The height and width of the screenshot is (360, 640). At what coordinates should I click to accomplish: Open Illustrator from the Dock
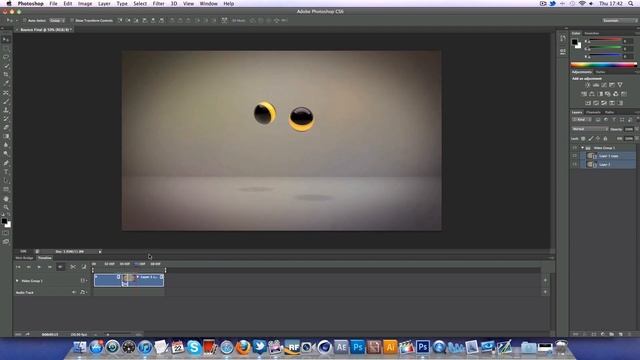(390, 347)
